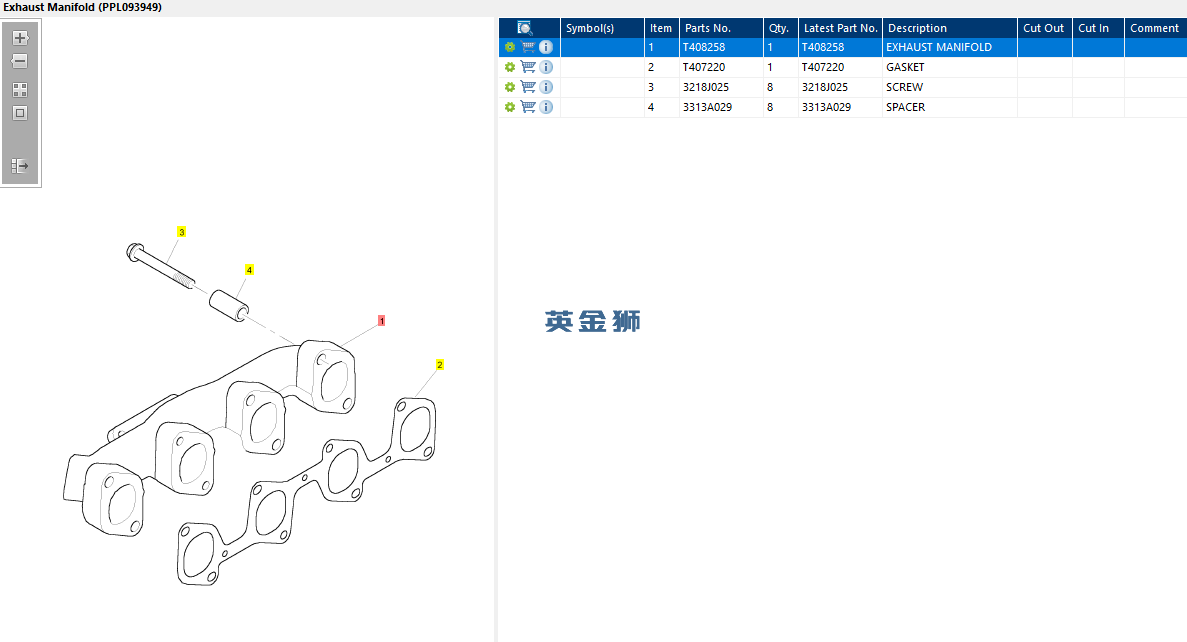This screenshot has width=1187, height=642.
Task: Zoom in on the diagram
Action: (x=20, y=37)
